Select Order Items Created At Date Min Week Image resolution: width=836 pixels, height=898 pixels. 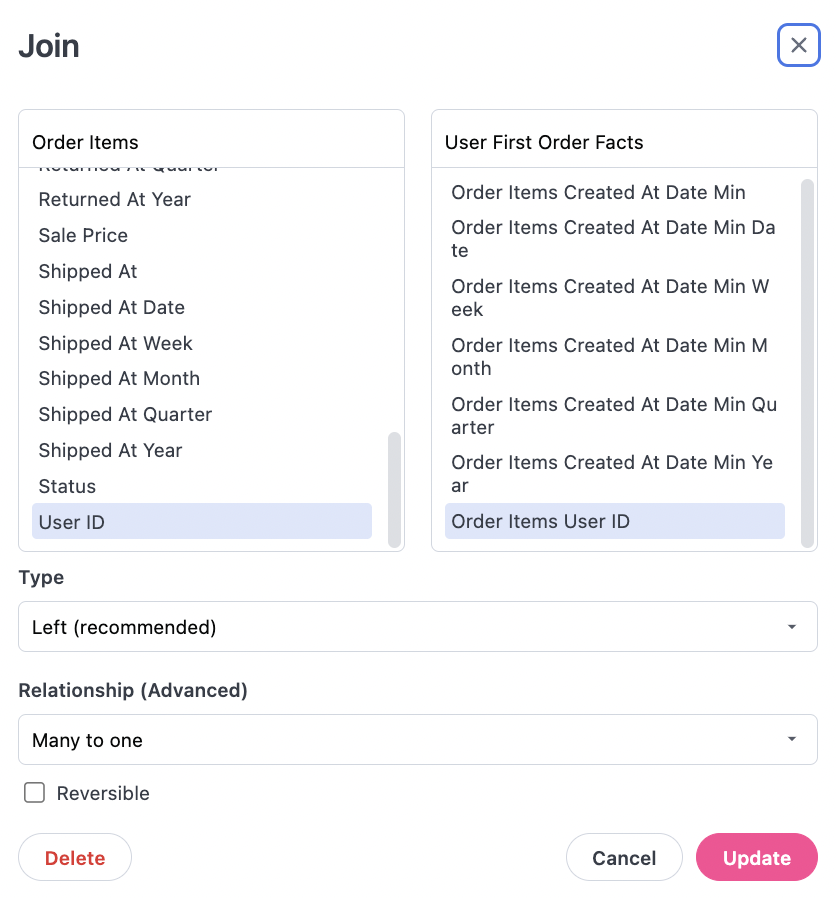click(x=610, y=298)
